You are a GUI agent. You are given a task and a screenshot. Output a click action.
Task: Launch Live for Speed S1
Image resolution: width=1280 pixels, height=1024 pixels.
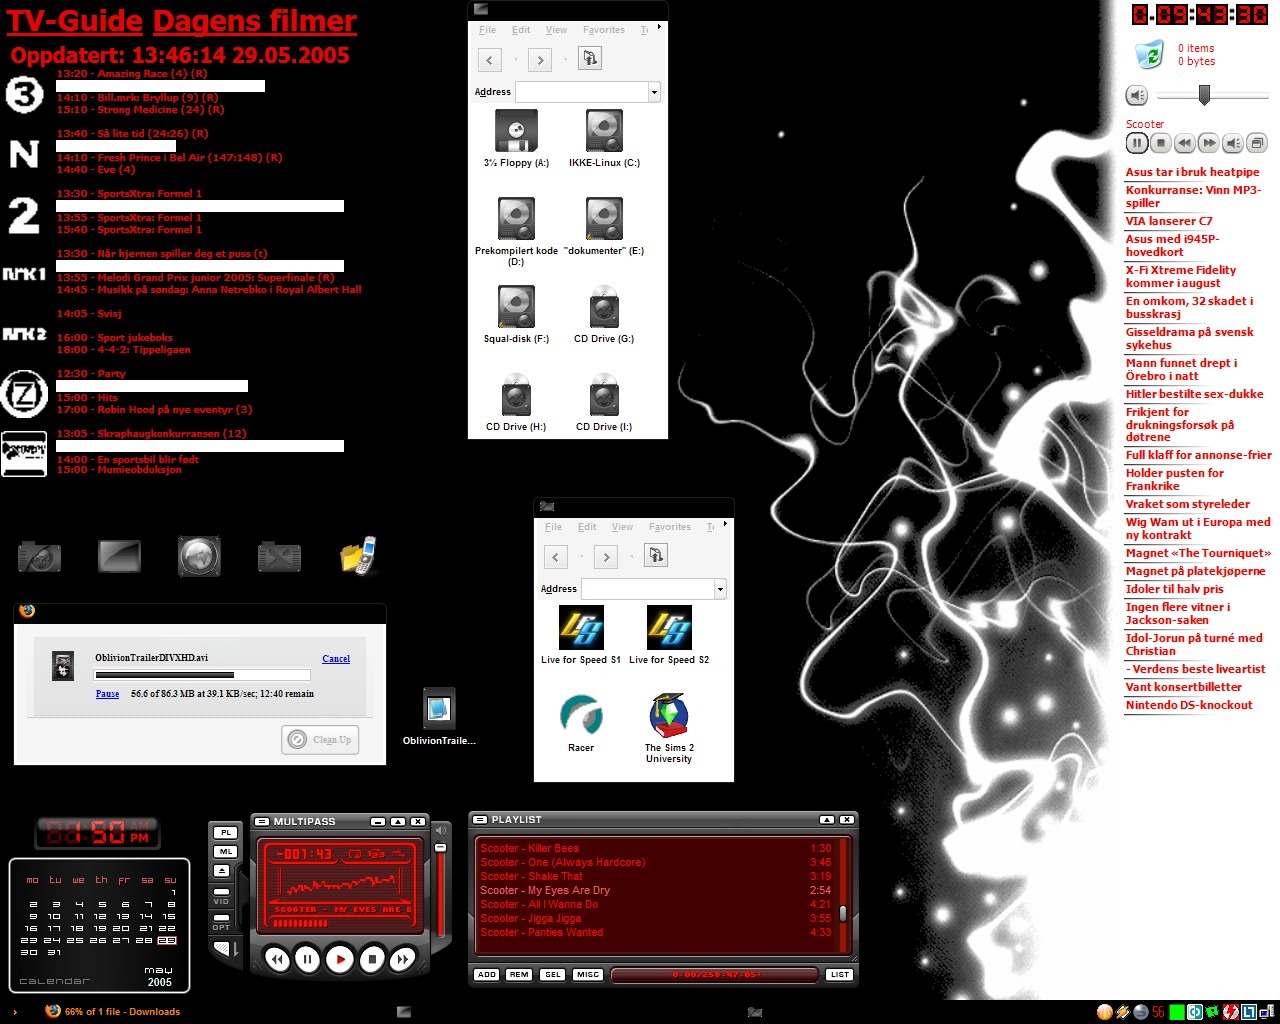[x=581, y=635]
